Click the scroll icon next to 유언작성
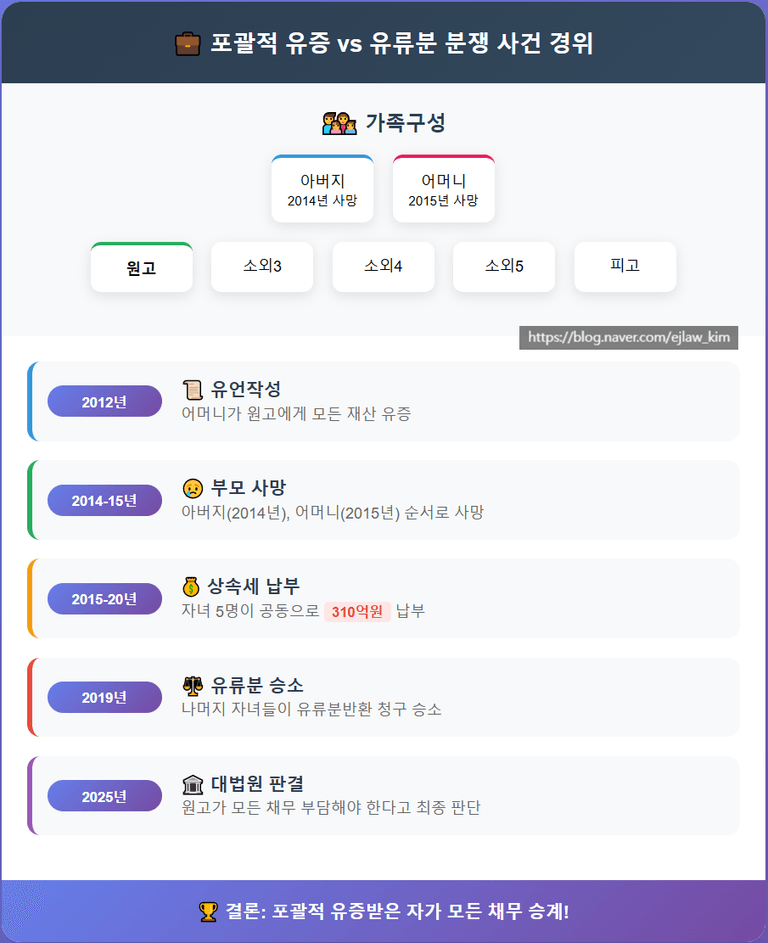The height and width of the screenshot is (943, 768). 193,390
